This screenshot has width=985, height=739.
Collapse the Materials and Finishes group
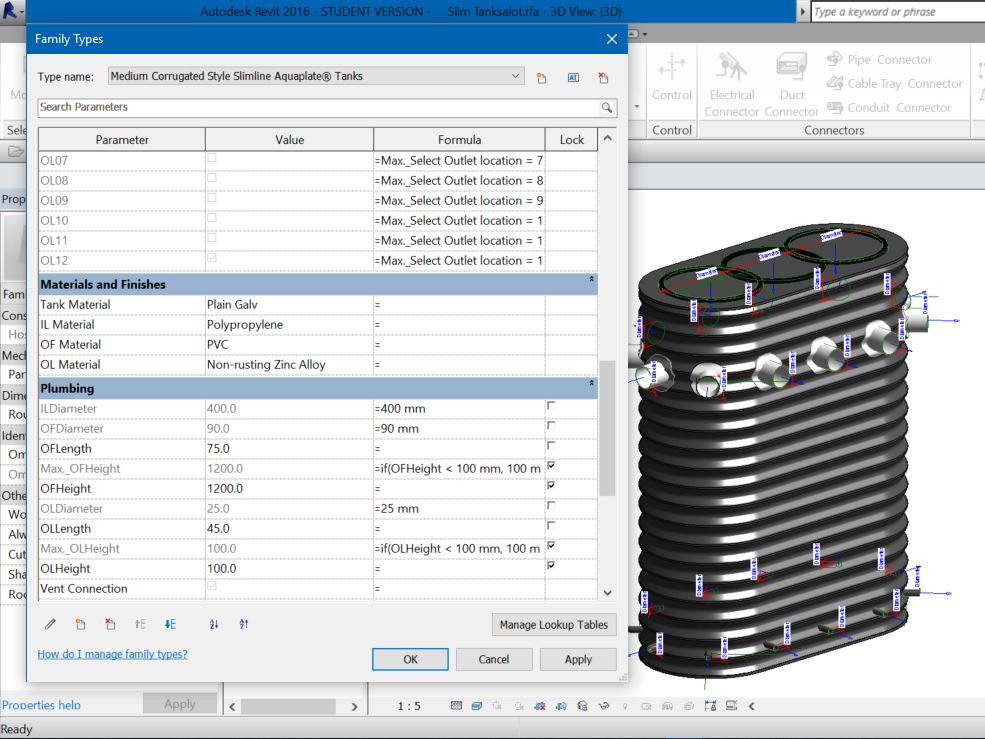pyautogui.click(x=591, y=279)
